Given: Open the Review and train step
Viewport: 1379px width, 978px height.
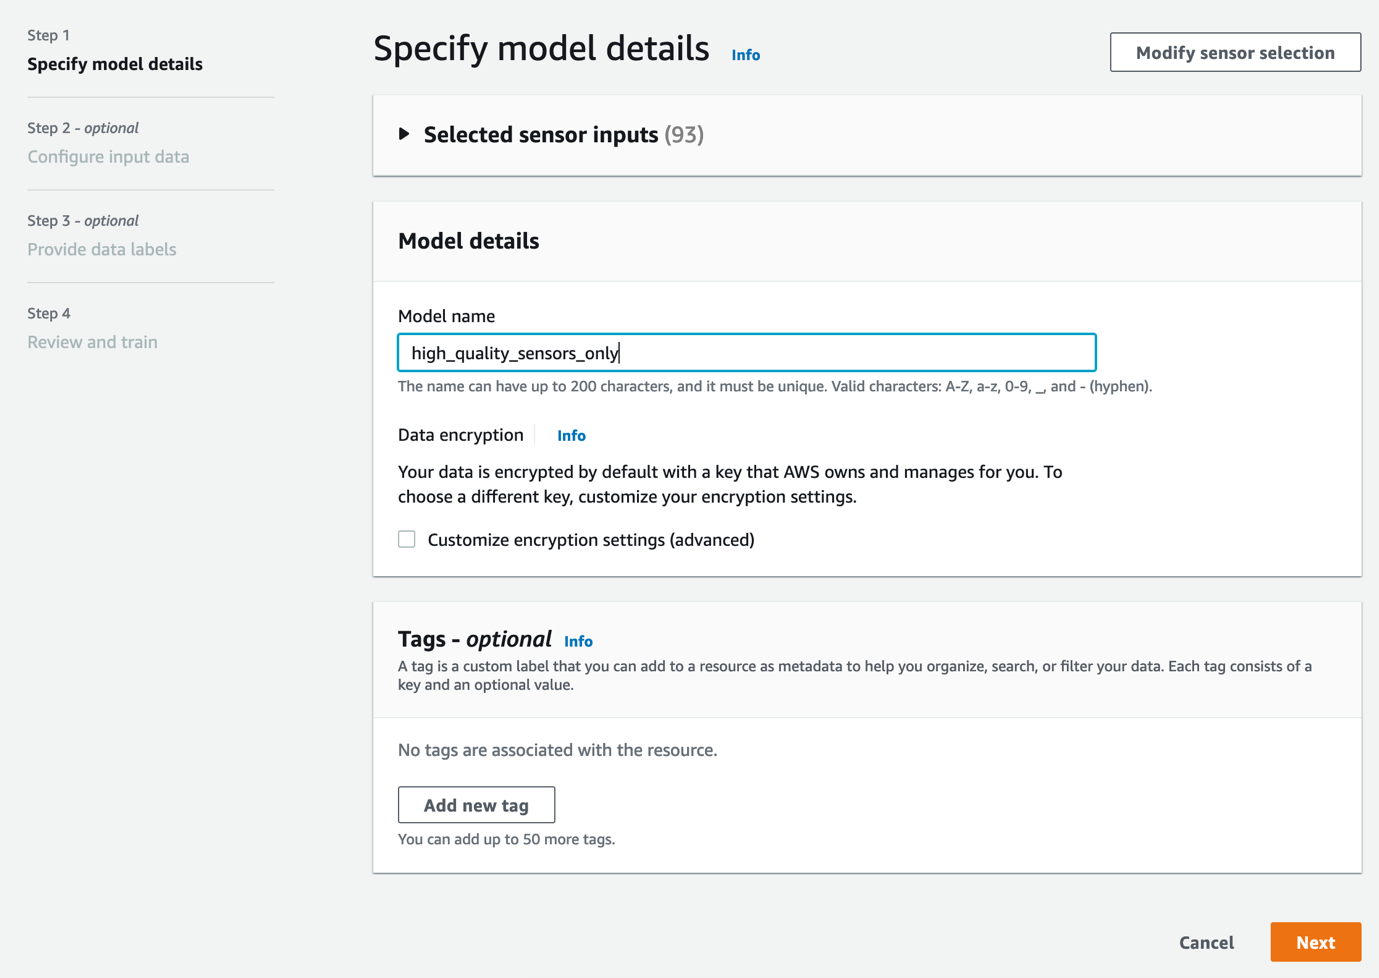Looking at the screenshot, I should click(x=92, y=342).
